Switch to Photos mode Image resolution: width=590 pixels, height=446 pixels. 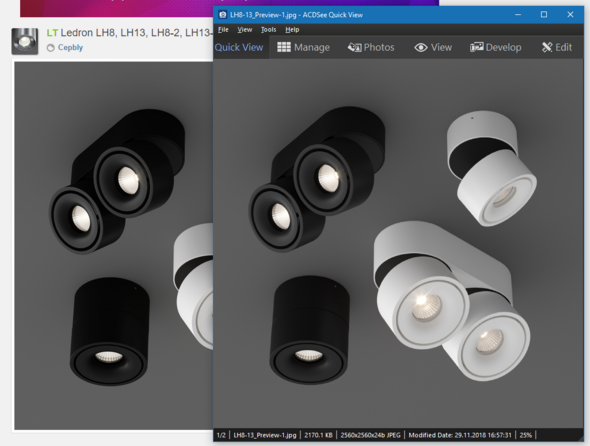(371, 47)
